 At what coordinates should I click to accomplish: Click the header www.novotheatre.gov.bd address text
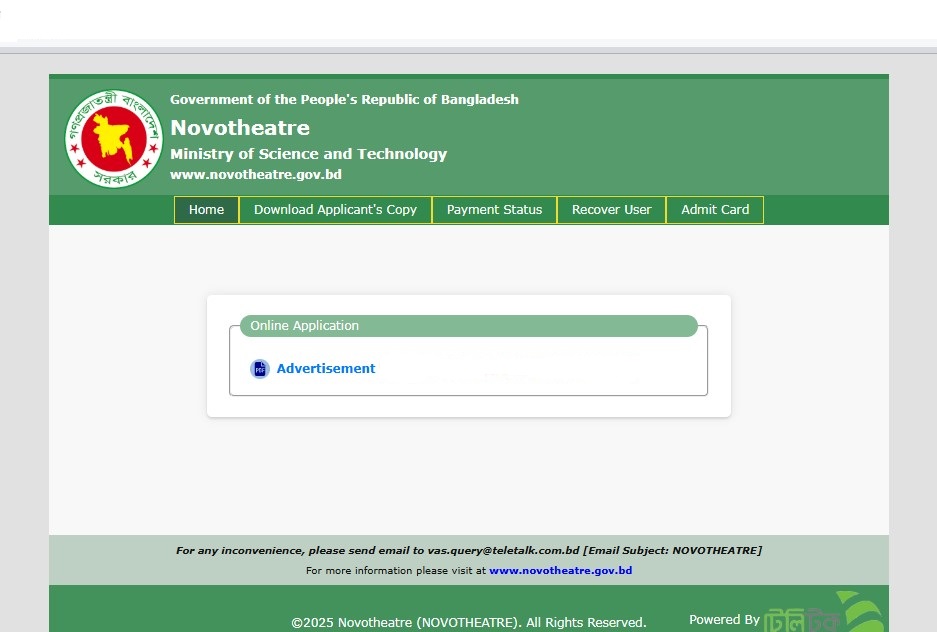[256, 175]
